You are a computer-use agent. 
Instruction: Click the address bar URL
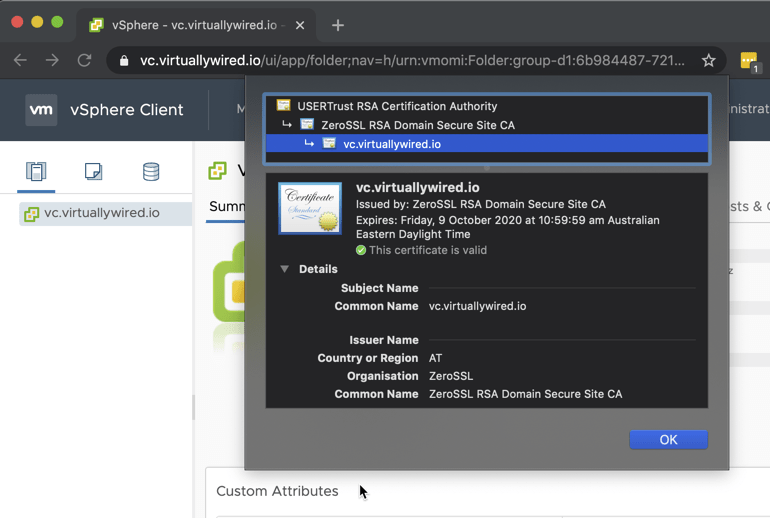click(x=412, y=60)
